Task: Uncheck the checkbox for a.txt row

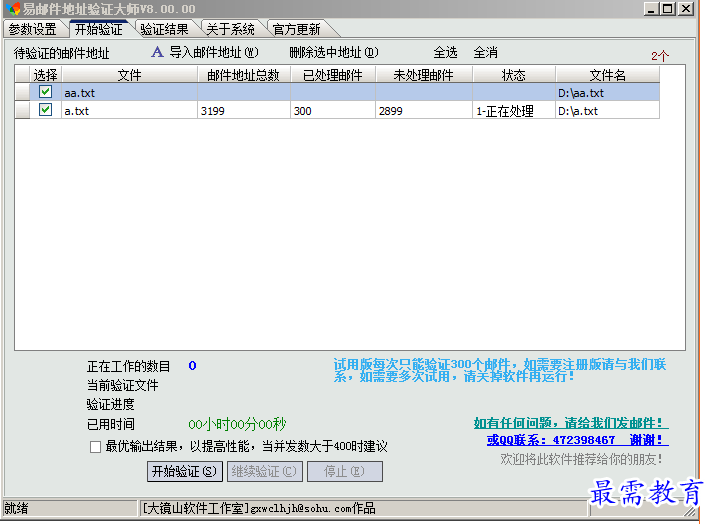Action: (45, 110)
